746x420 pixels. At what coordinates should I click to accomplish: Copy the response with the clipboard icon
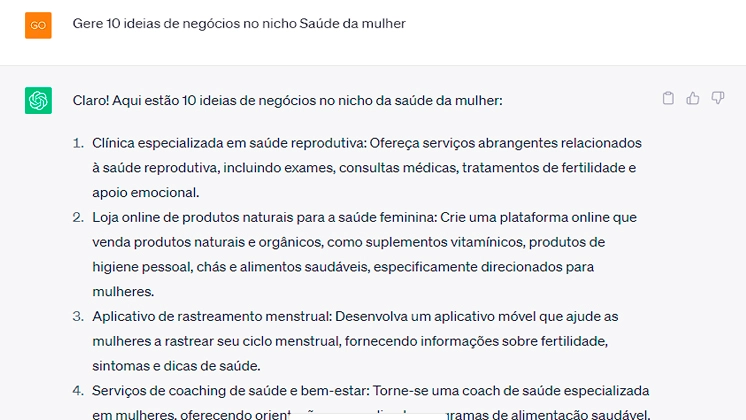click(668, 98)
